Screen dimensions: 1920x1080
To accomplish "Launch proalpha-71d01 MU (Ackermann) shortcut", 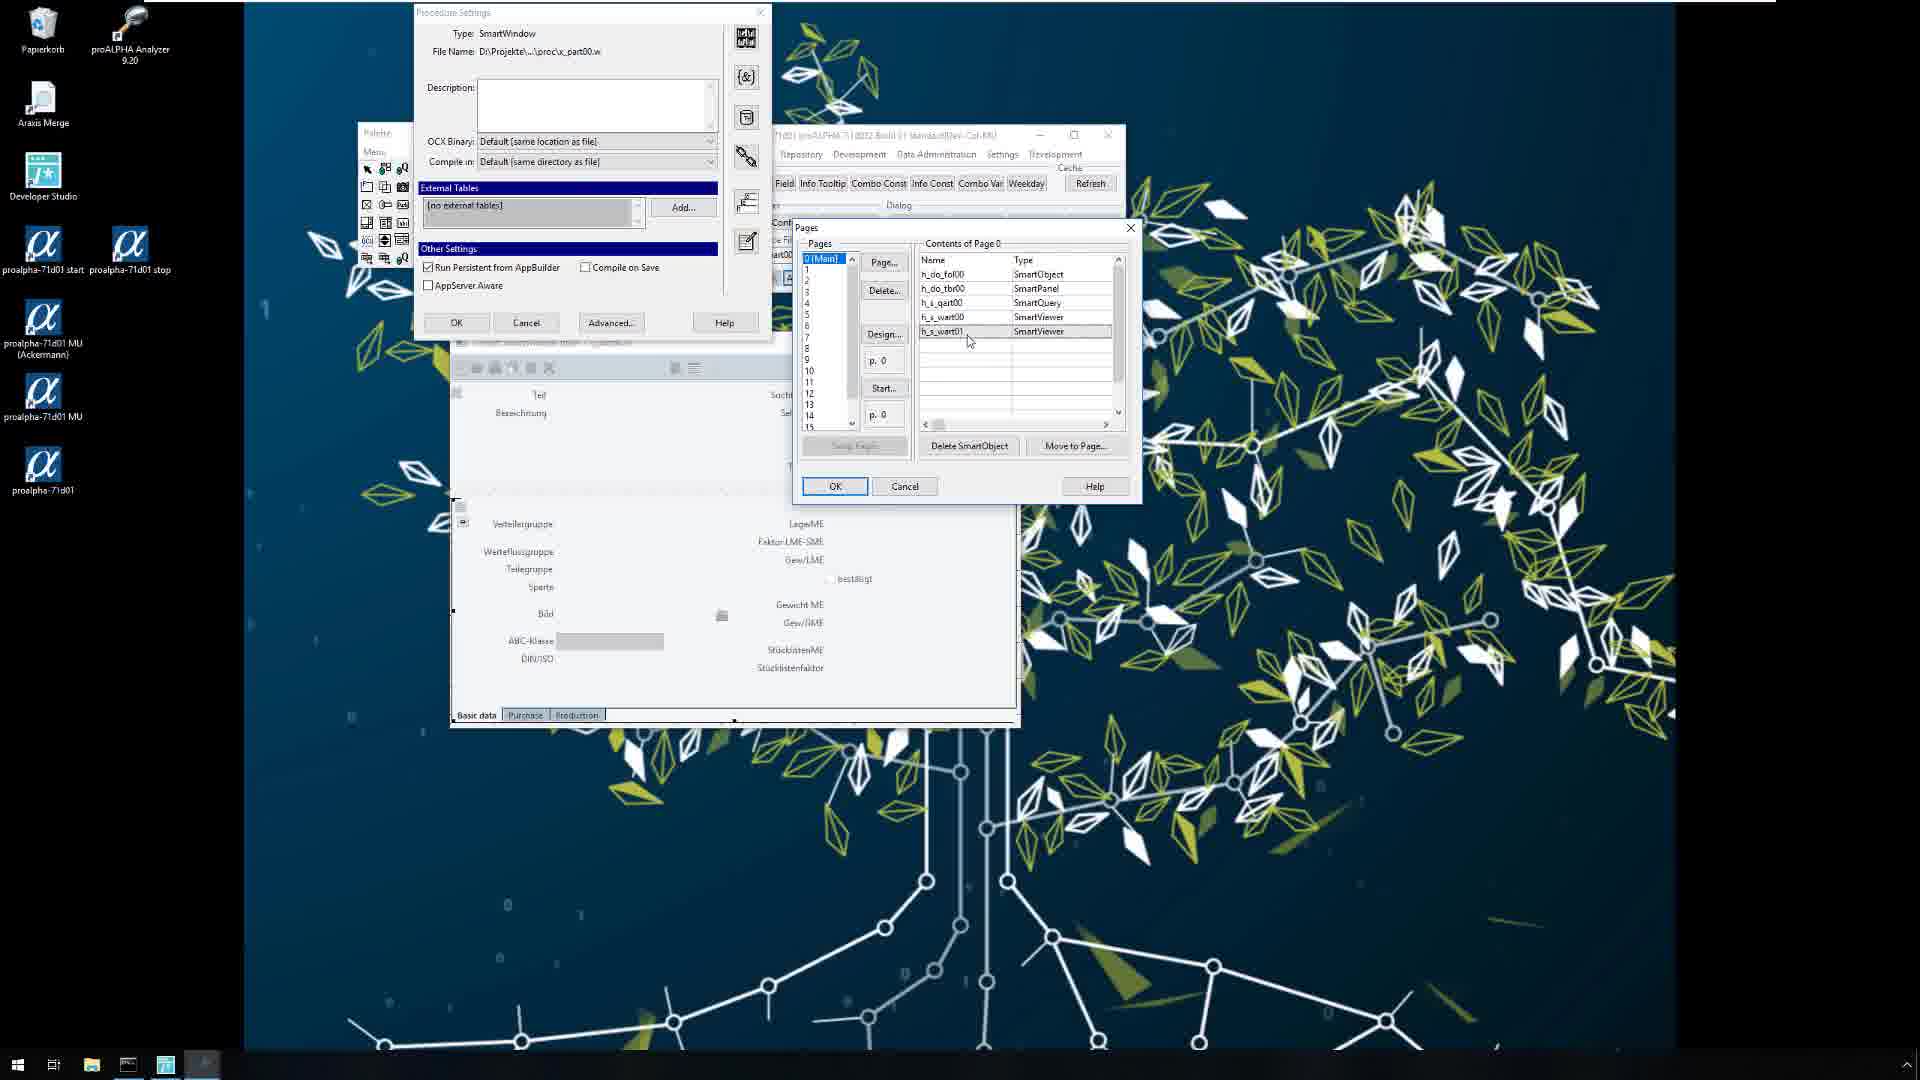I will click(x=43, y=329).
